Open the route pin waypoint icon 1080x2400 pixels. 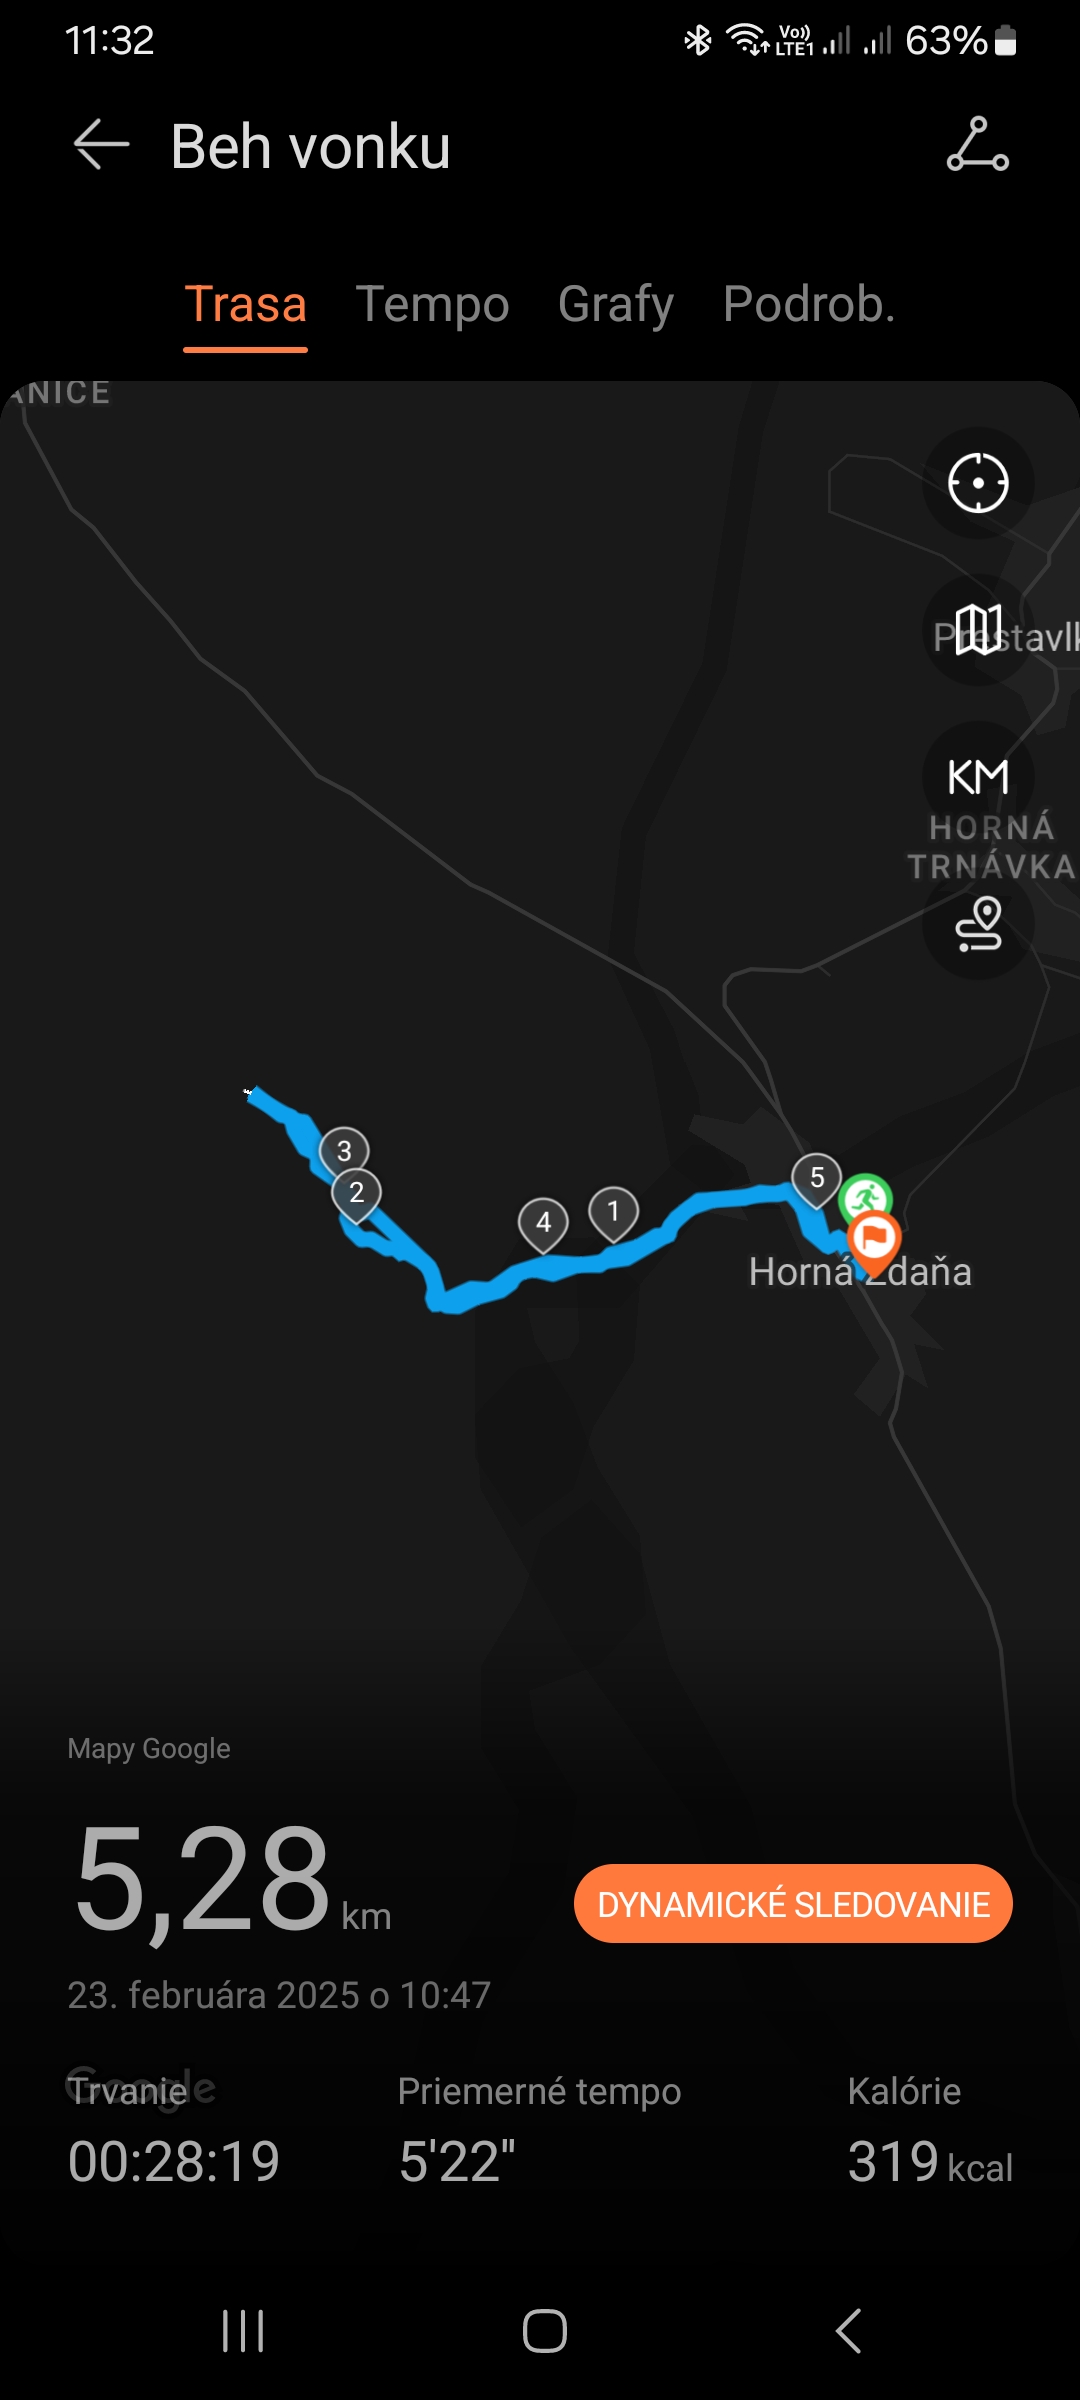(x=977, y=923)
